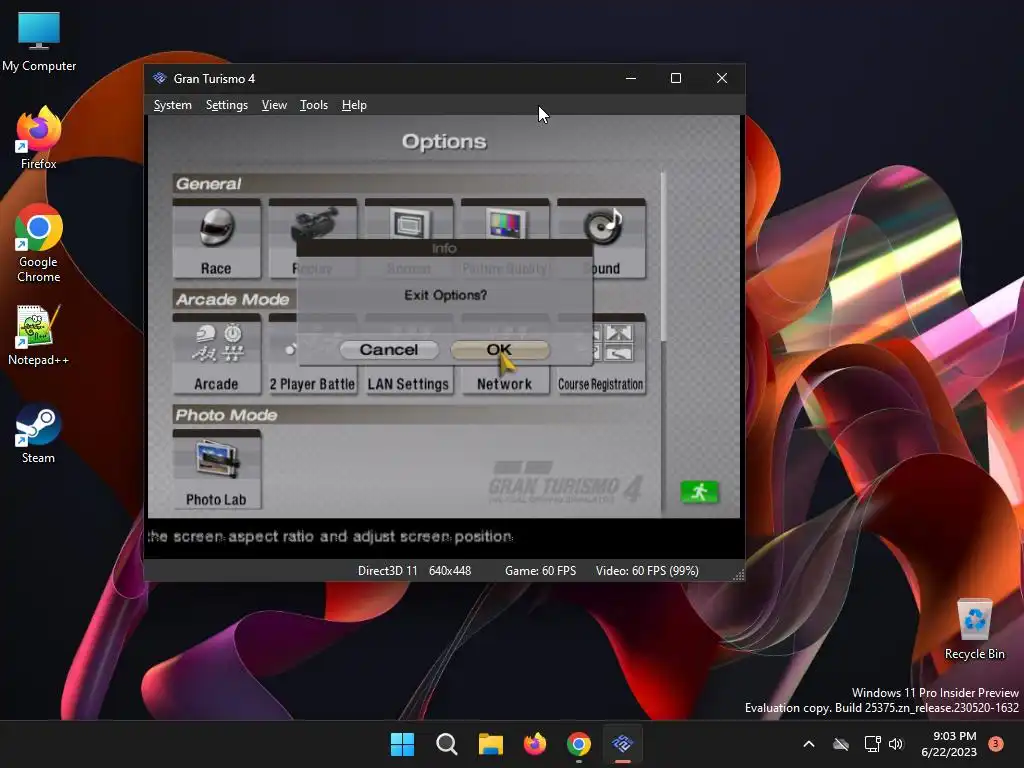Select the Race helmet option
Viewport: 1024px width, 768px height.
point(216,239)
